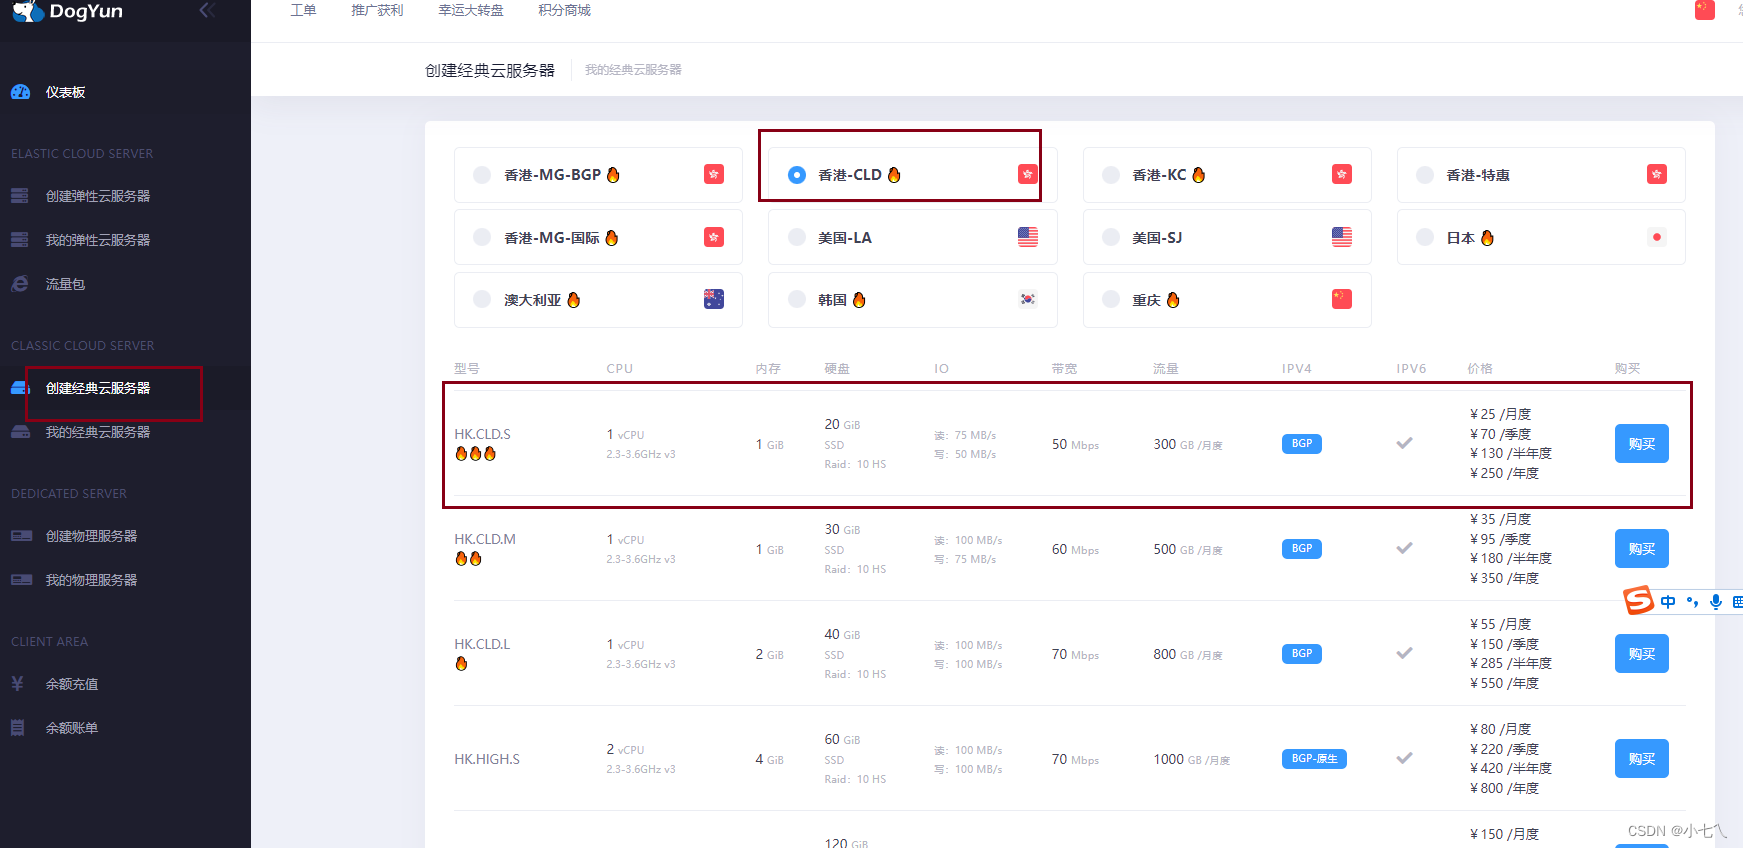Select the 日本 region radio
Screen dimensions: 1743x848
[1425, 237]
